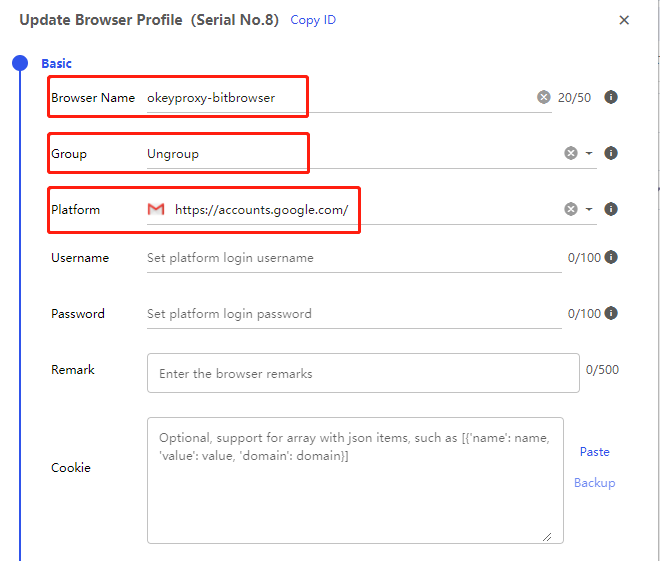Click info icon next to Platform

[611, 209]
